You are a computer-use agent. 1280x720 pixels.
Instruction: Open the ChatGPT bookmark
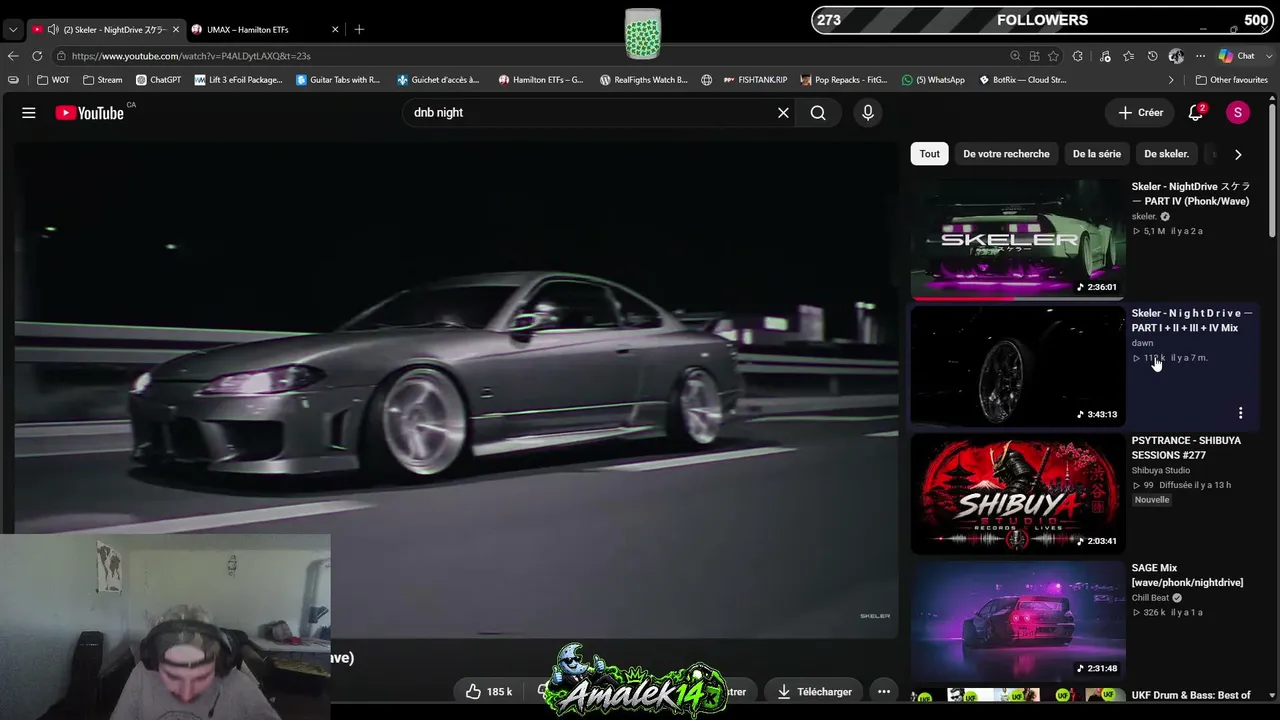(x=158, y=80)
